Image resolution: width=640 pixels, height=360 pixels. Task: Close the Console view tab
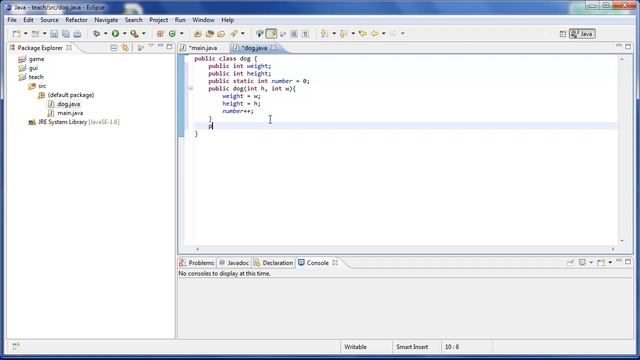[335, 262]
